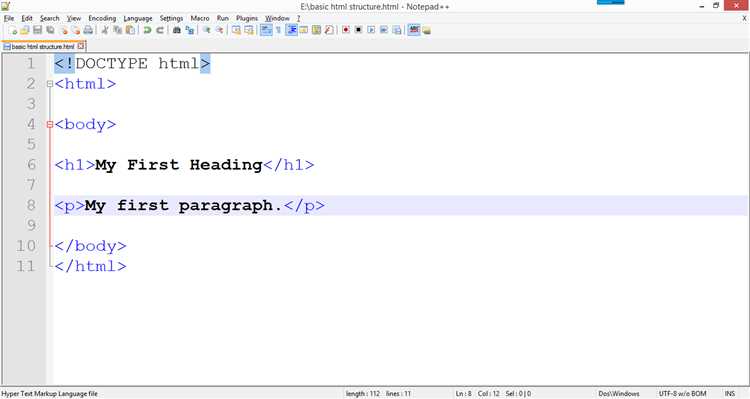Open the Encoding menu
This screenshot has height=399, width=750.
coord(102,18)
